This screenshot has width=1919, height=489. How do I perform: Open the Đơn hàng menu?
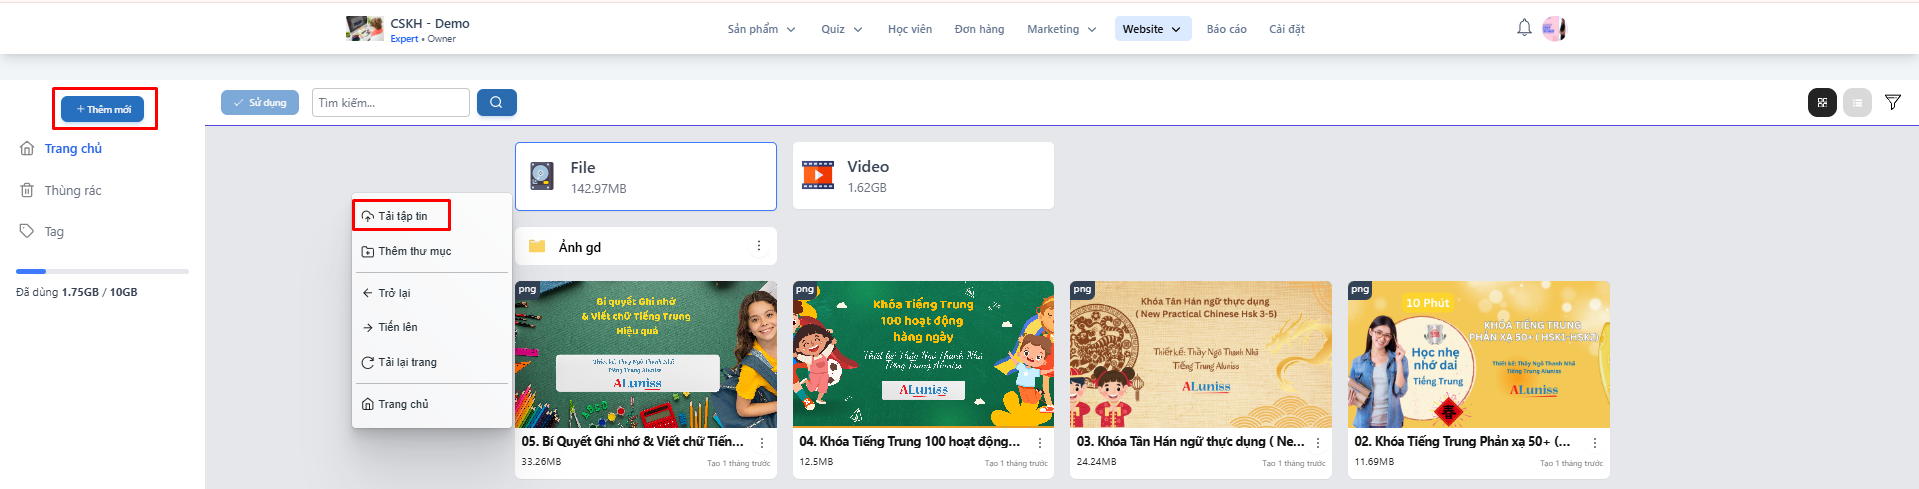point(979,29)
